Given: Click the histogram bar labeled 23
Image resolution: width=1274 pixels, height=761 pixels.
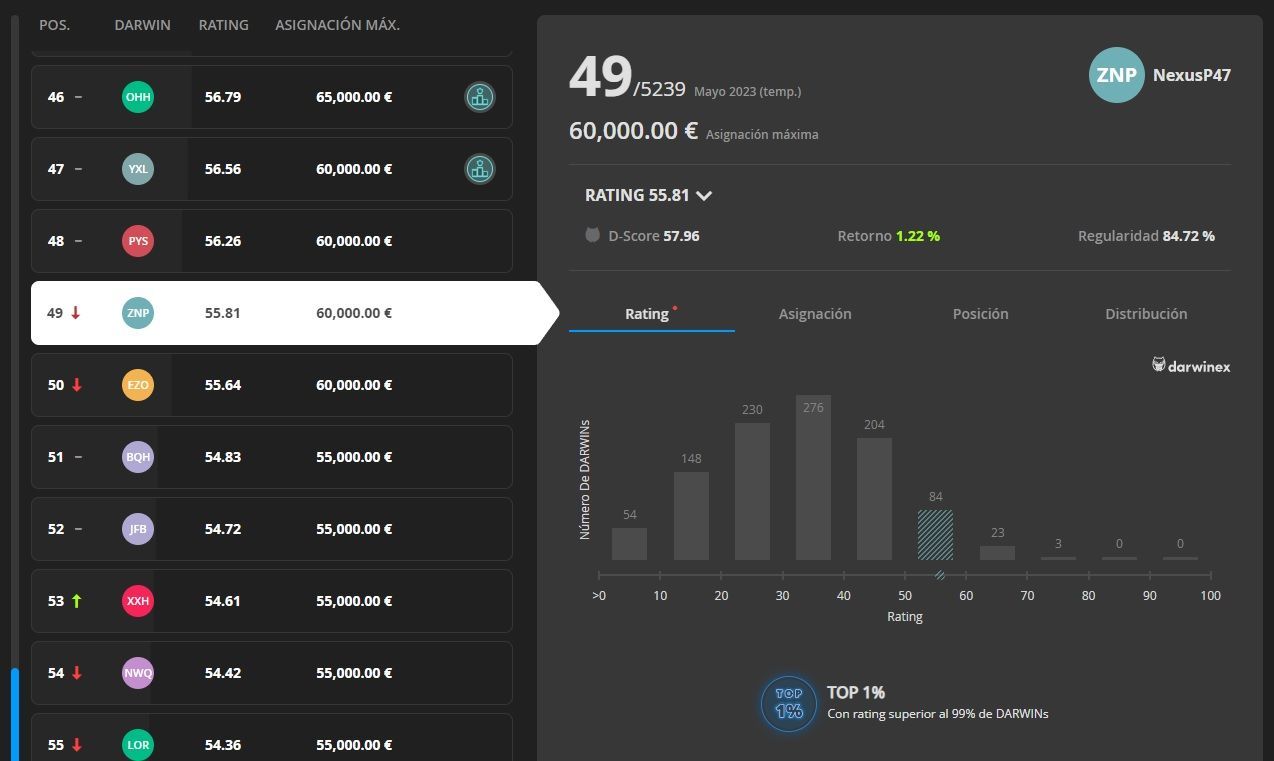Looking at the screenshot, I should coord(997,553).
